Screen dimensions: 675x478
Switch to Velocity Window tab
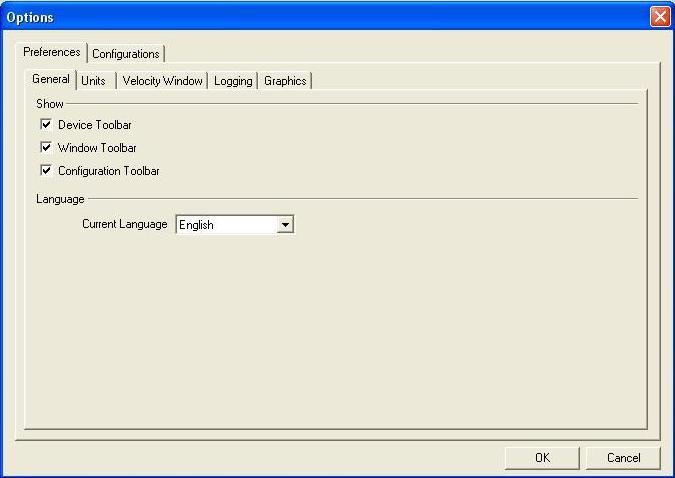pyautogui.click(x=162, y=81)
